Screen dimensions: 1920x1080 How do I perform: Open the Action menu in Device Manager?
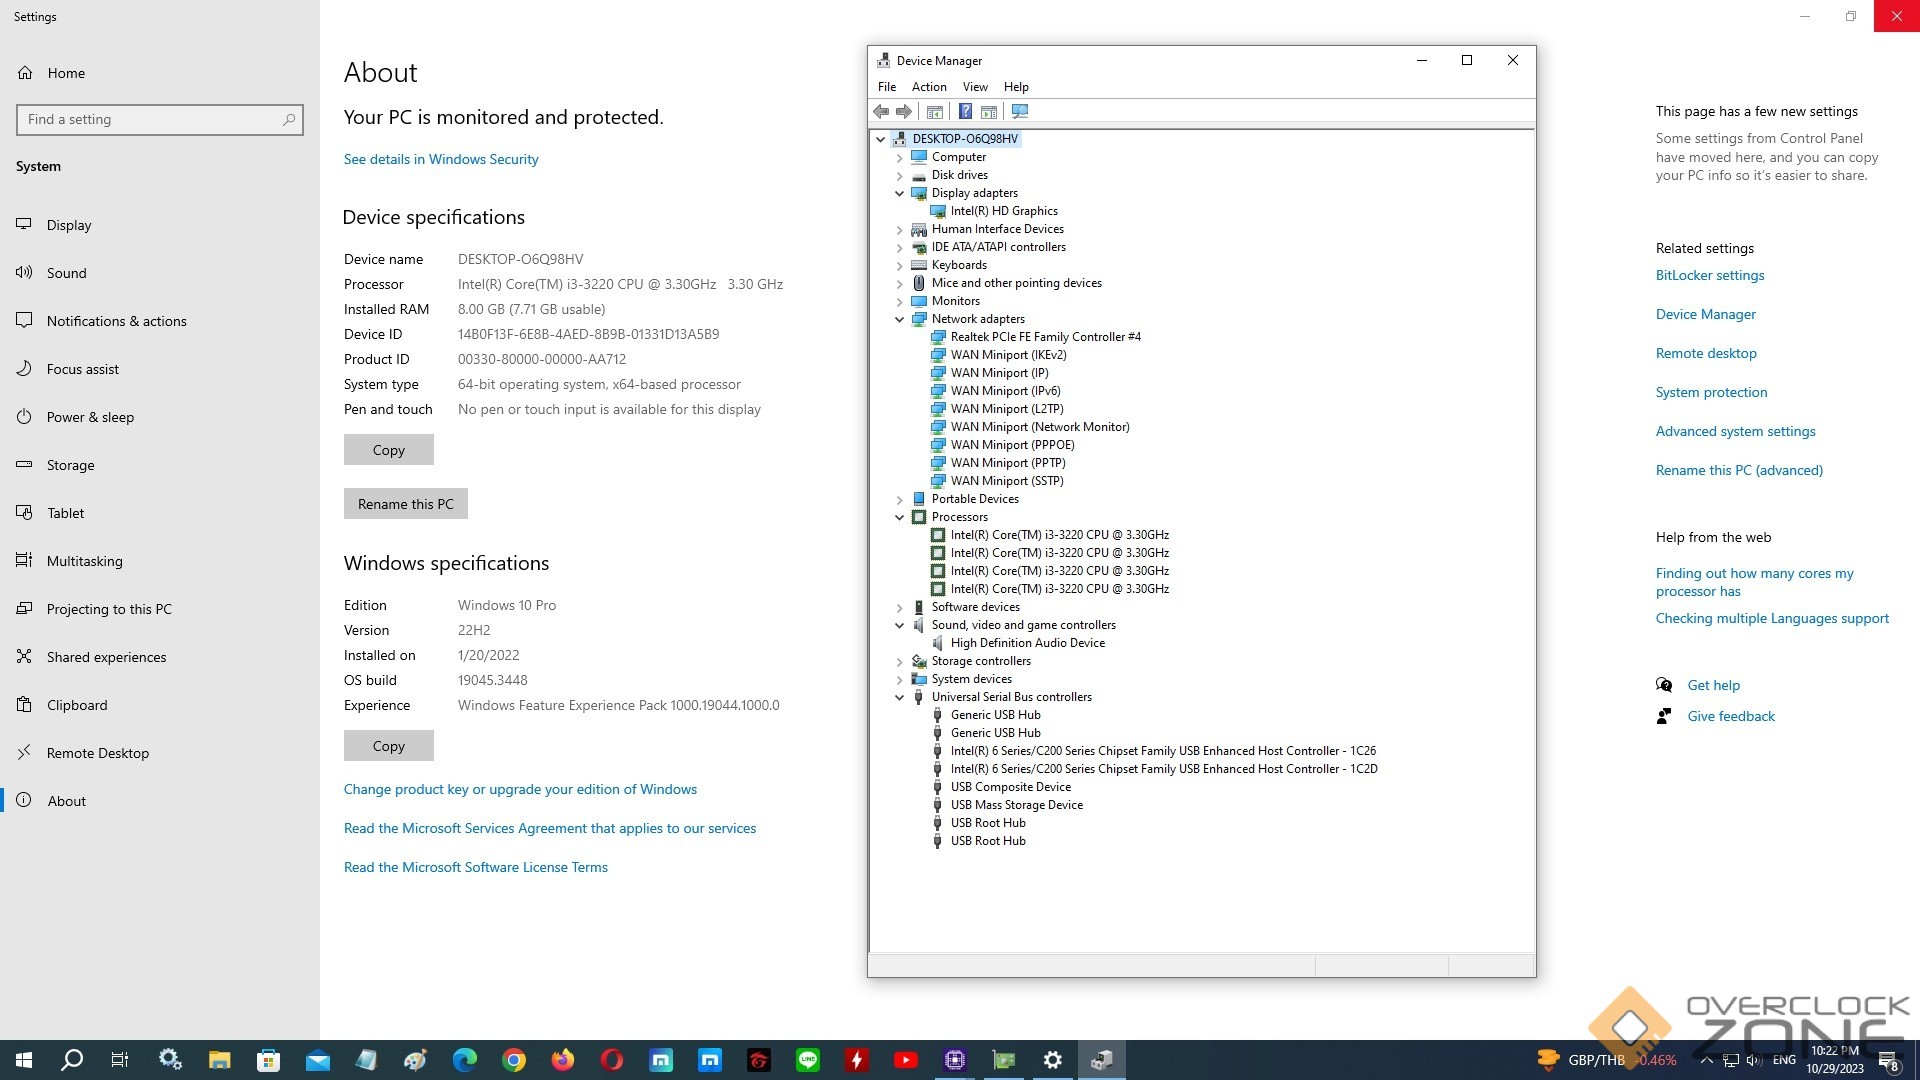click(x=928, y=87)
